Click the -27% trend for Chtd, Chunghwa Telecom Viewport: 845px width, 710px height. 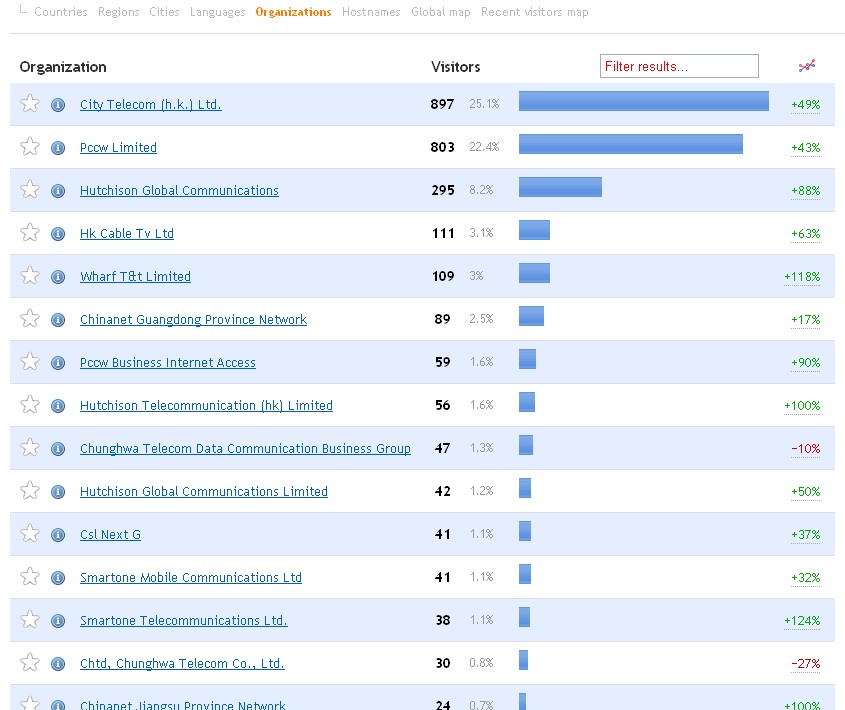tap(805, 664)
